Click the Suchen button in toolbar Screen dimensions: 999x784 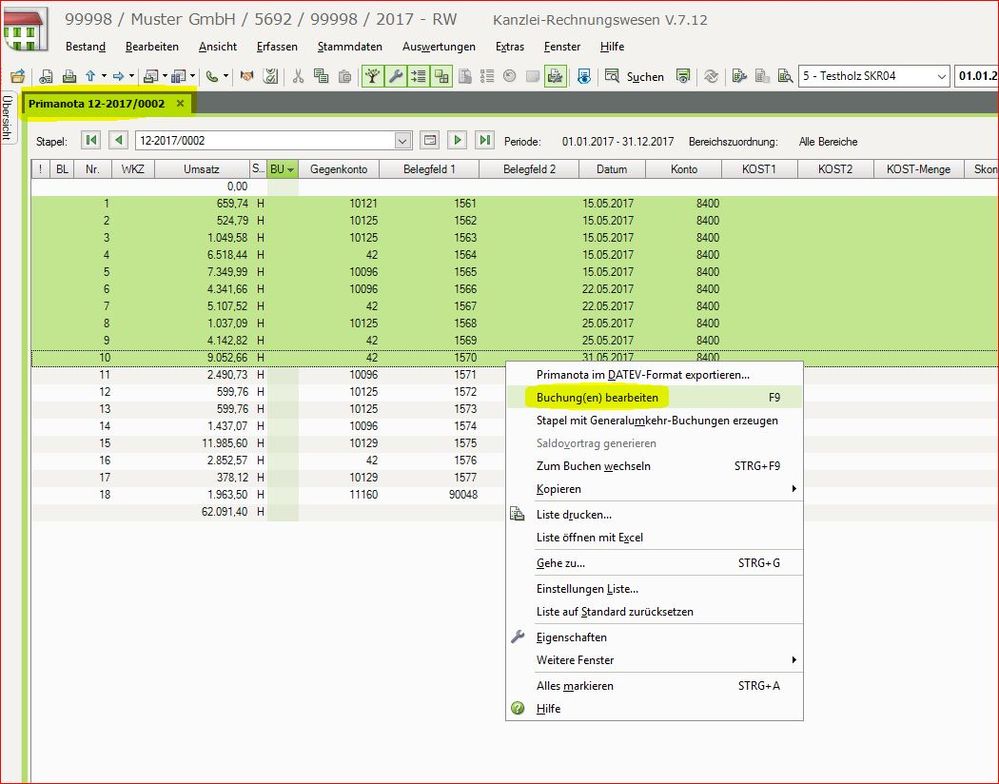644,77
